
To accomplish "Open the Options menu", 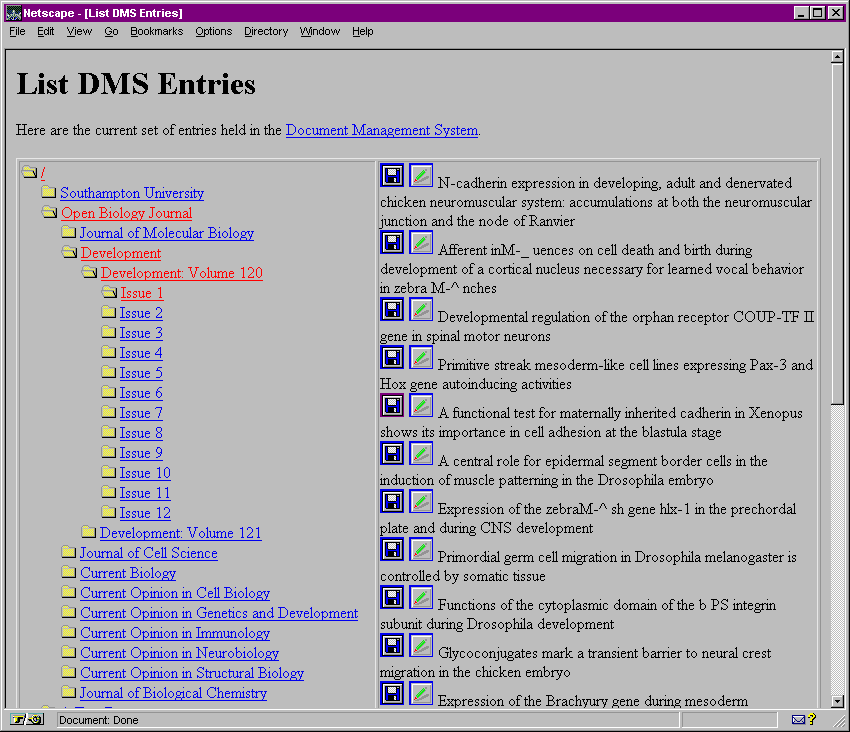I will [213, 31].
